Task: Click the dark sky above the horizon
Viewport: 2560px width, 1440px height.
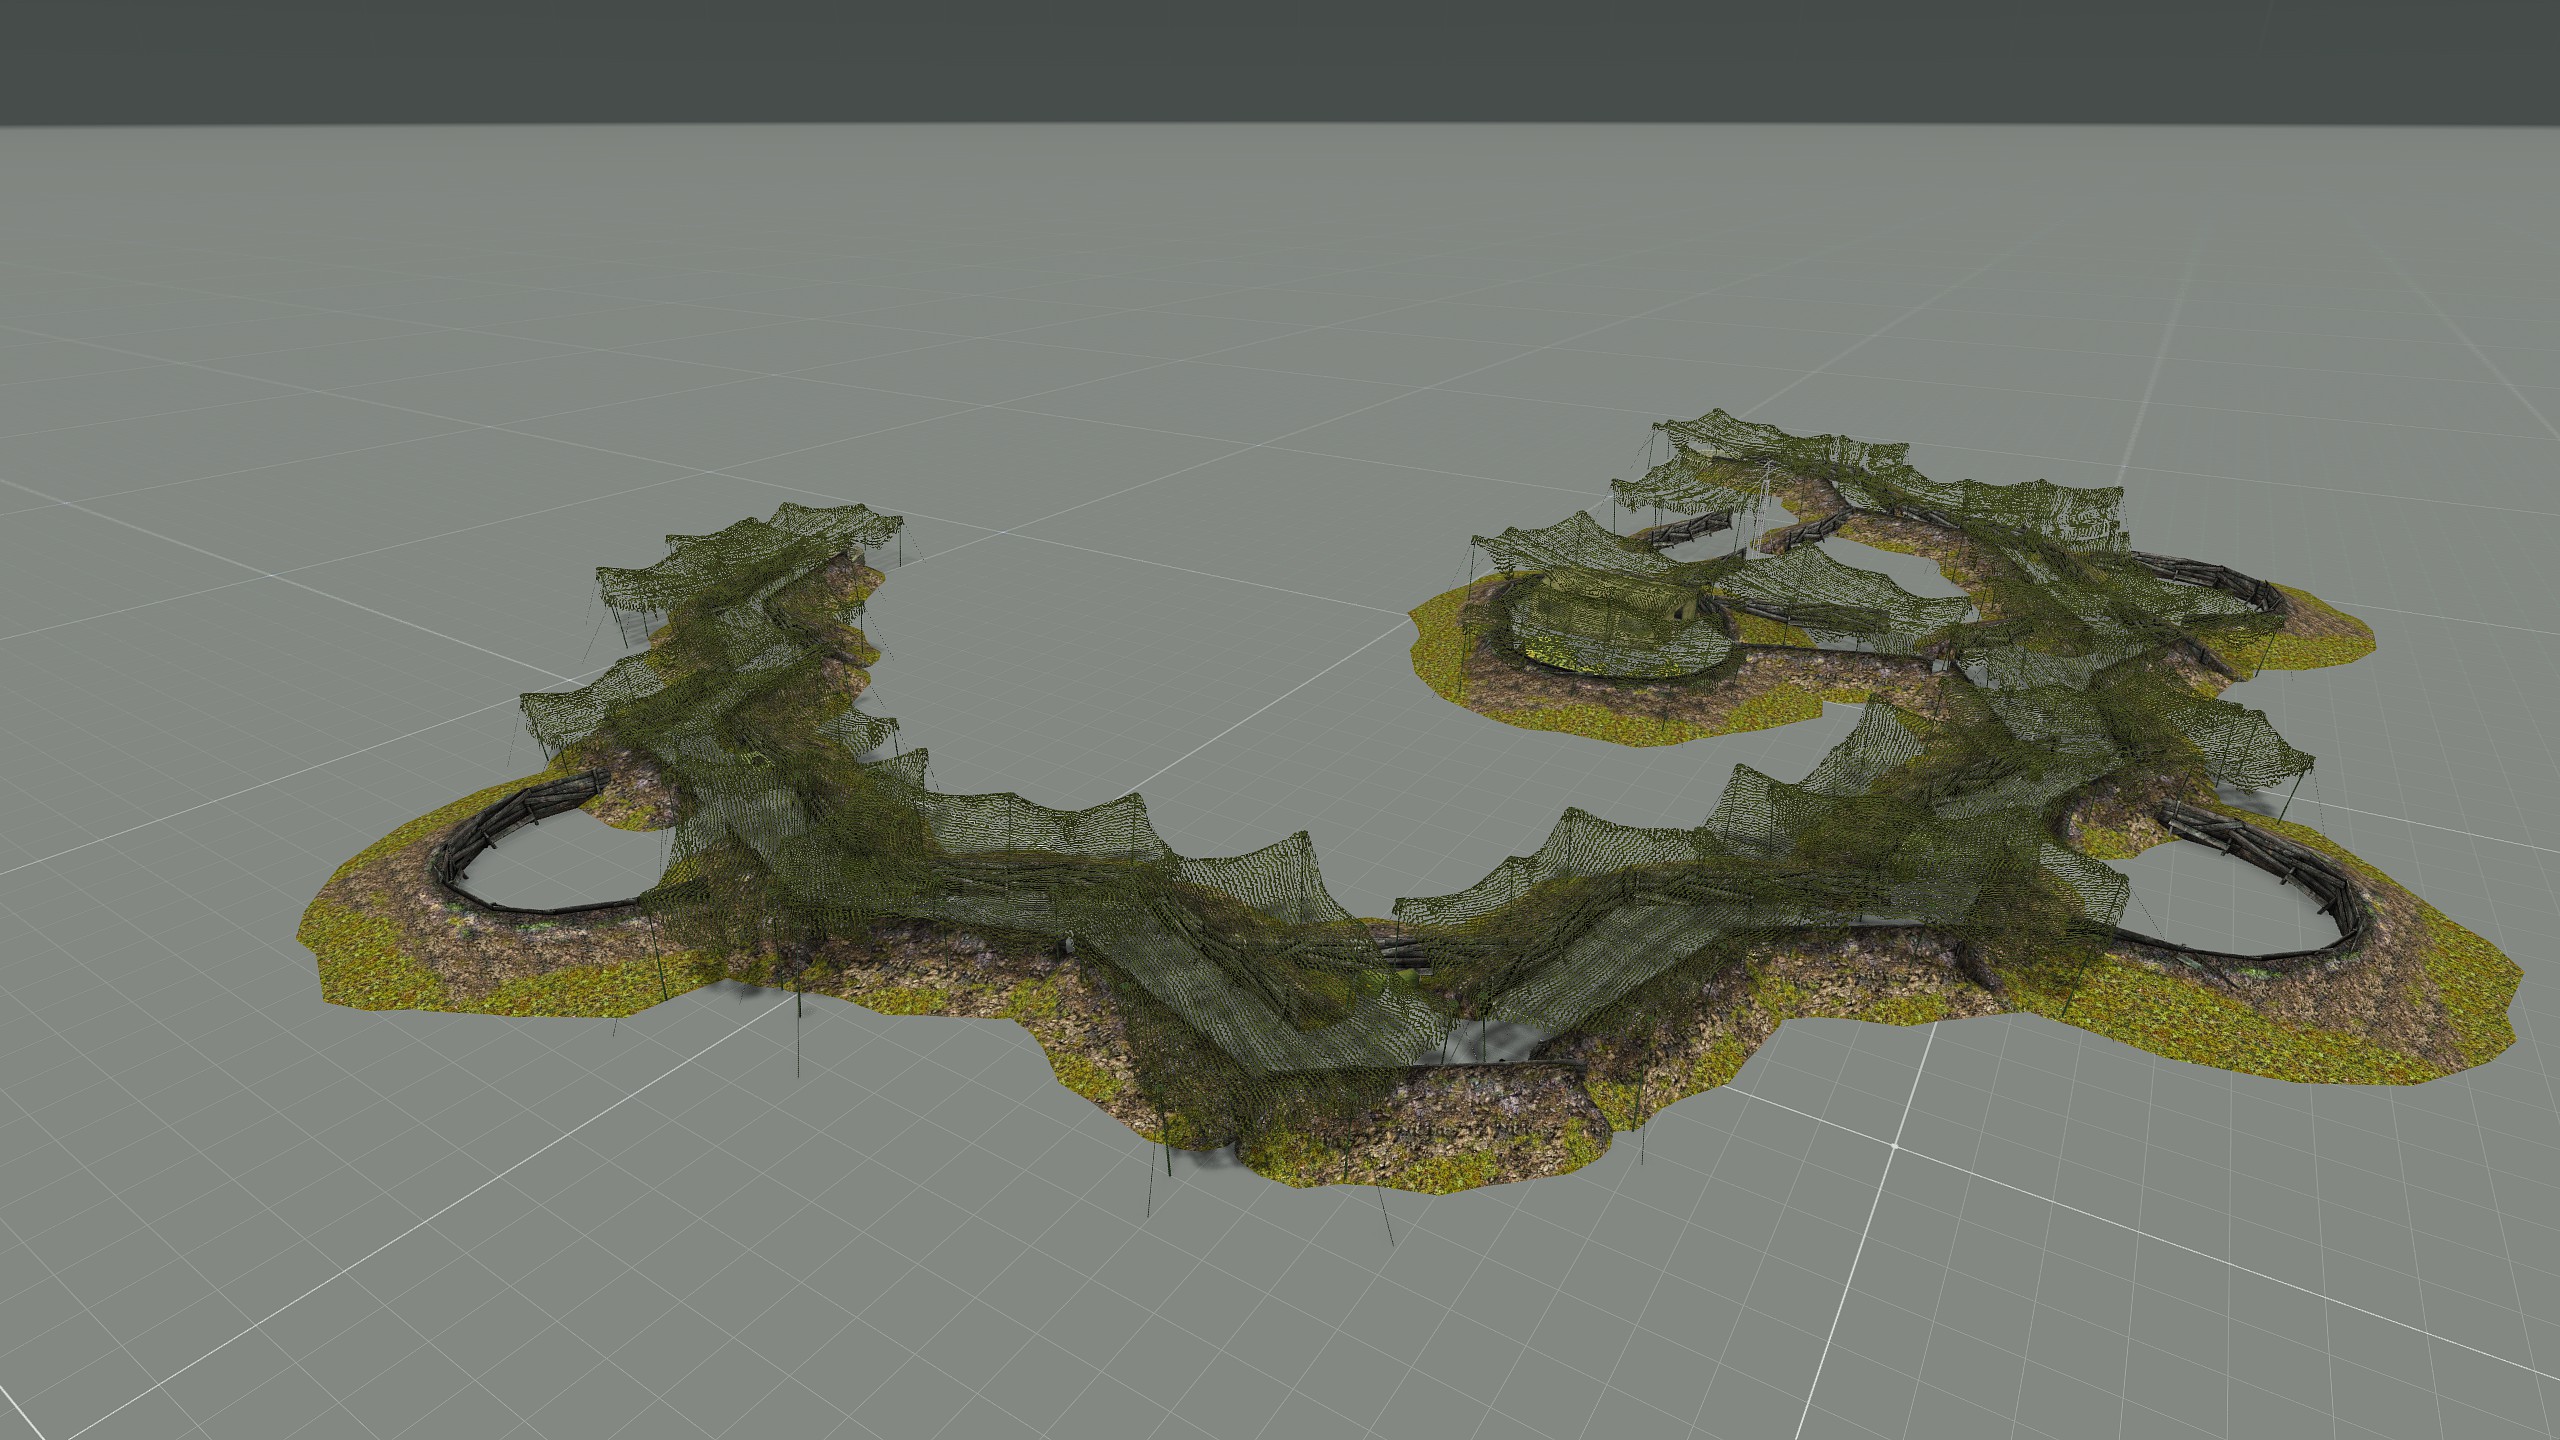Action: point(1280,60)
